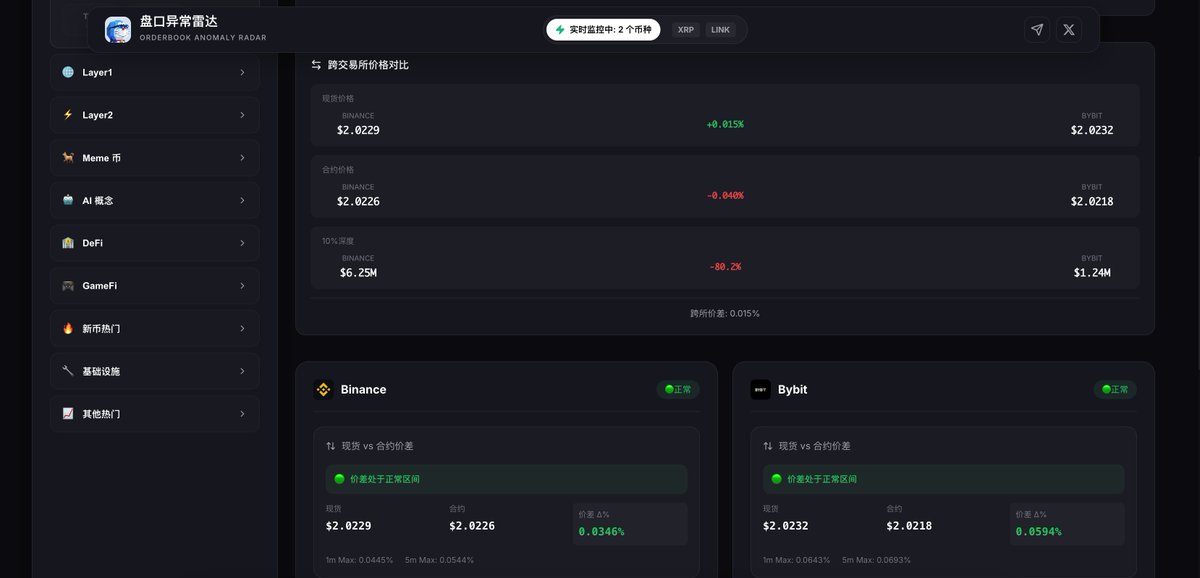The image size is (1200, 578).
Task: Click the Binance logo icon
Action: (323, 390)
